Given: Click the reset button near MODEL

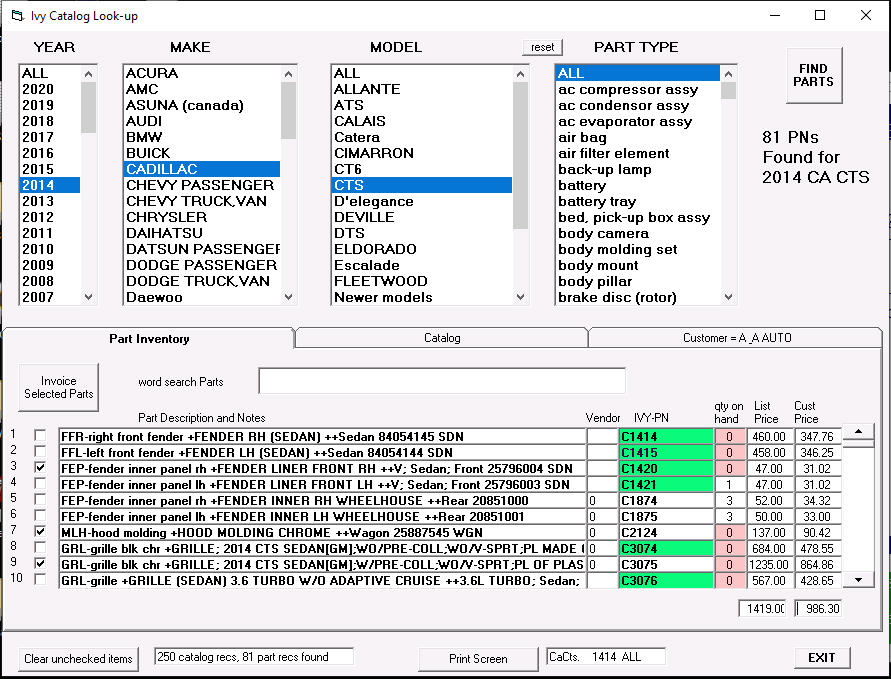Looking at the screenshot, I should coord(542,47).
